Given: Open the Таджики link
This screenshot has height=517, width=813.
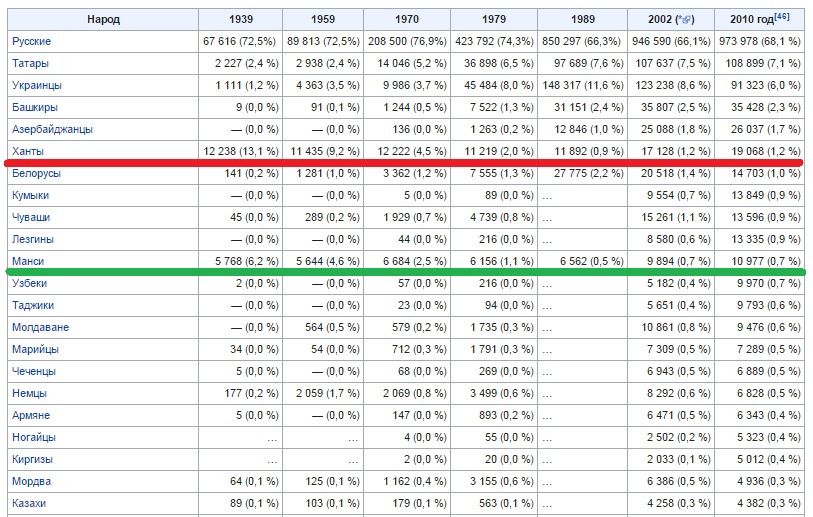Looking at the screenshot, I should [x=33, y=305].
